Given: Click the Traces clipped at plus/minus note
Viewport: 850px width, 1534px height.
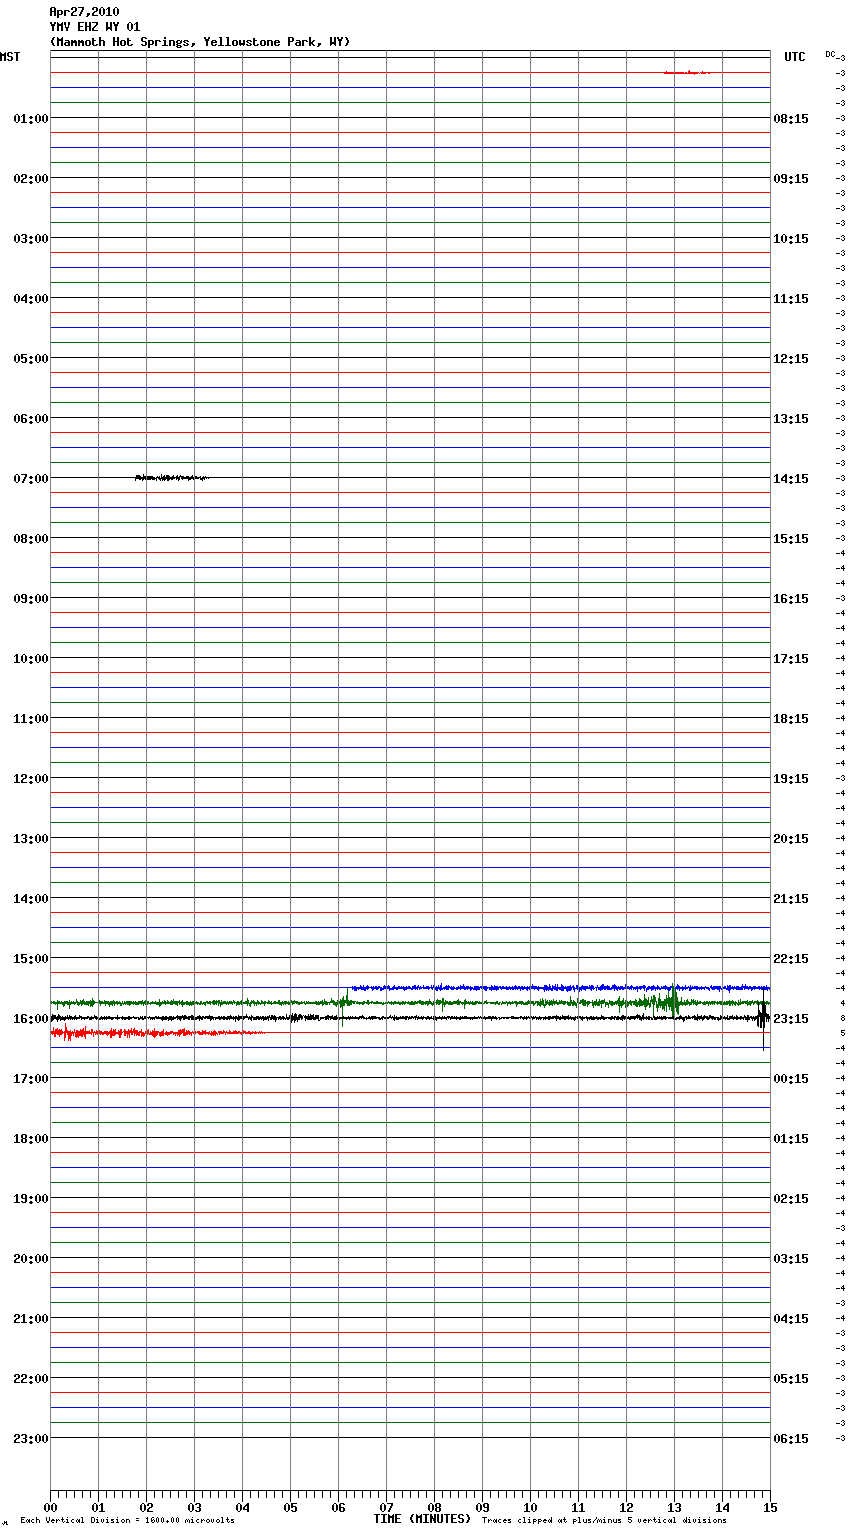Looking at the screenshot, I should tap(604, 1521).
